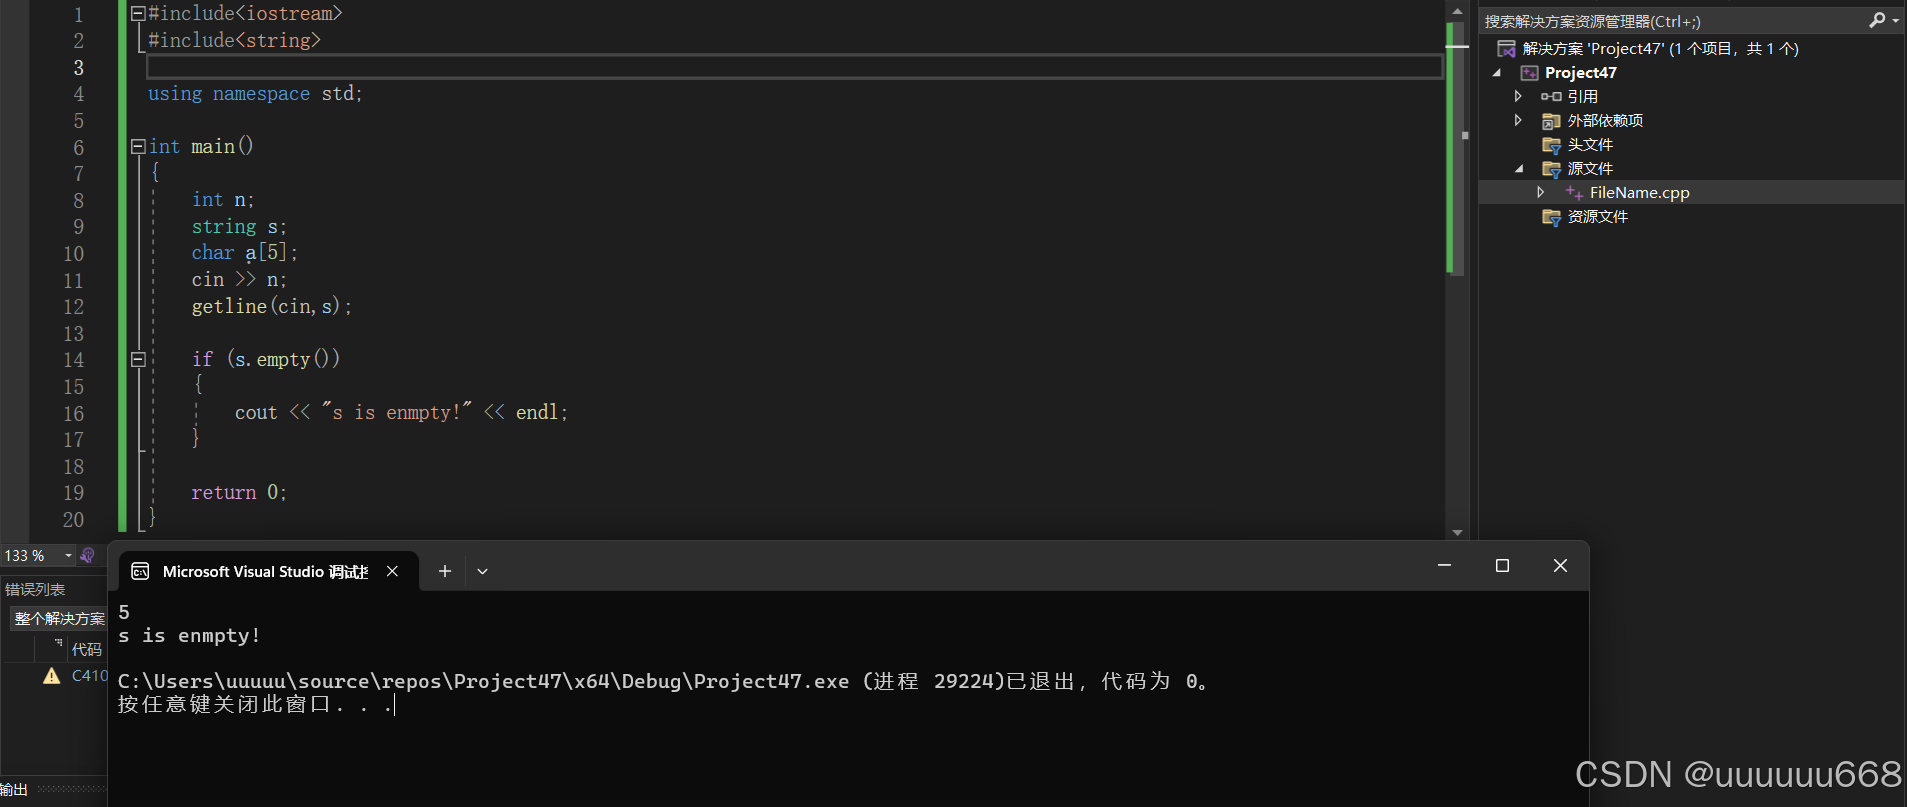This screenshot has height=807, width=1907.
Task: Select the Project47 project icon
Action: [x=1529, y=73]
